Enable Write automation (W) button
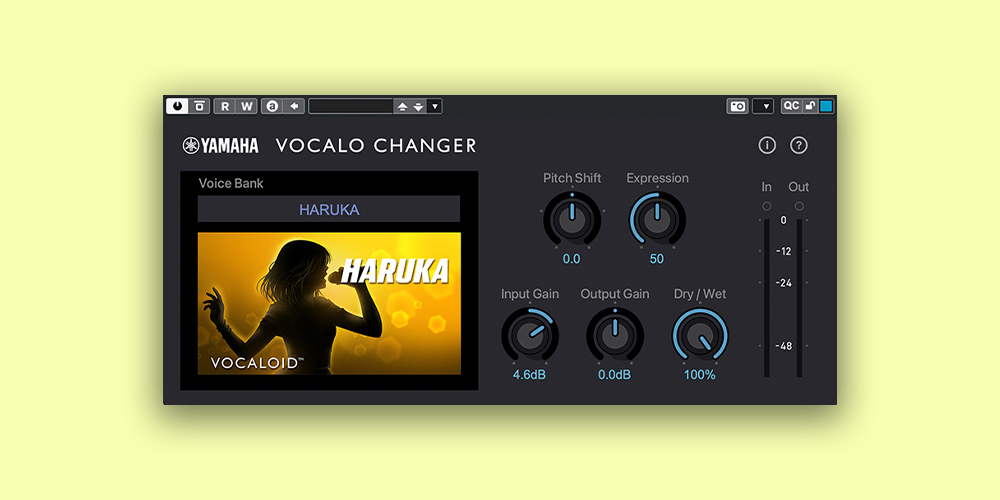1000x500 pixels. (246, 106)
